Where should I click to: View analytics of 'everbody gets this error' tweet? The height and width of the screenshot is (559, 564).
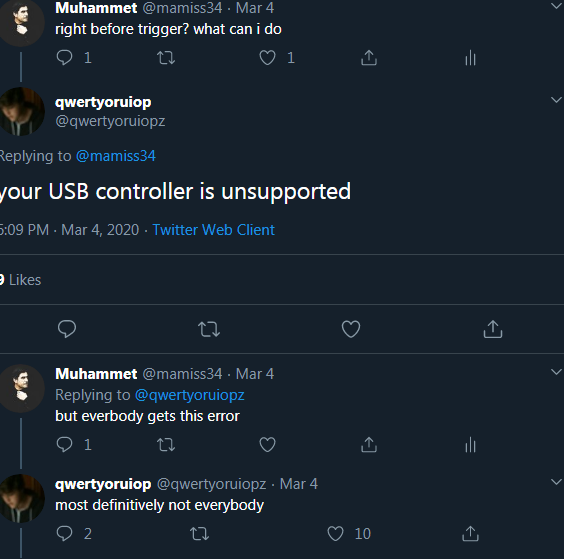[x=470, y=445]
